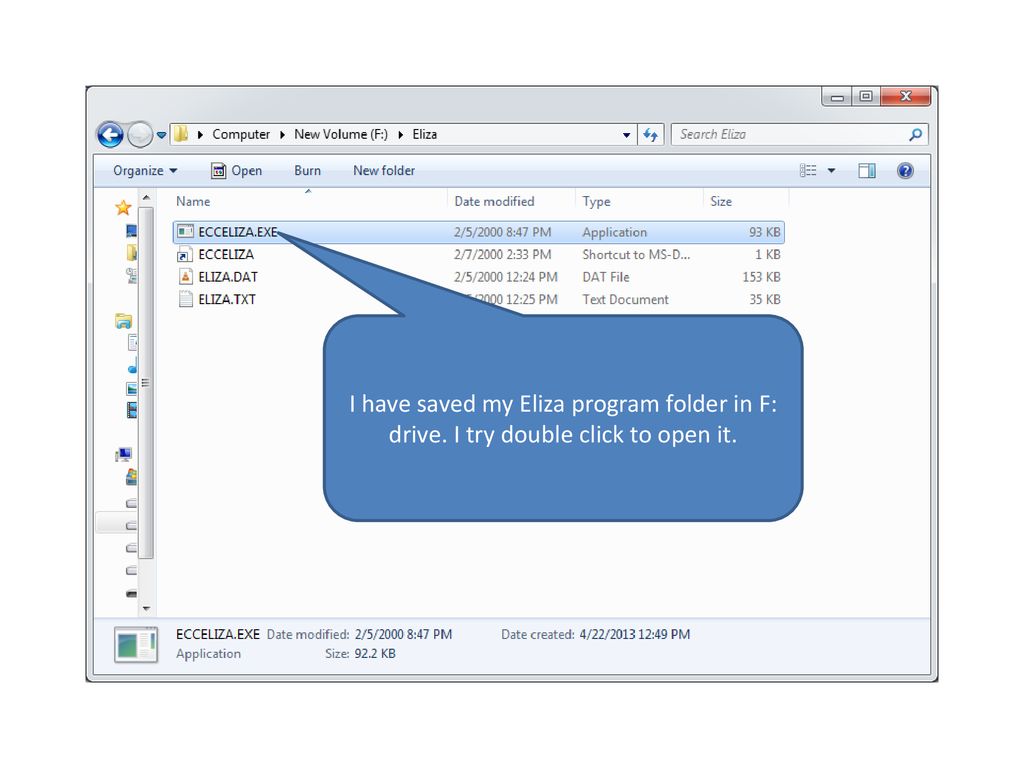Open recent pages dropdown beside Forward arrow
Screen dimensions: 1024x768
tap(161, 135)
